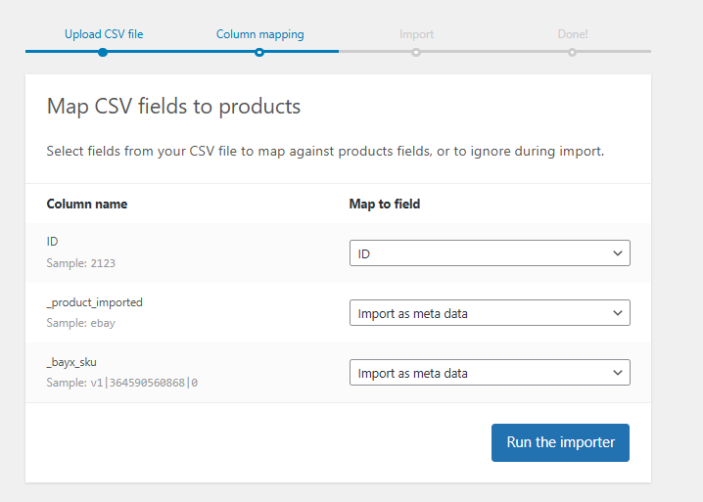The height and width of the screenshot is (502, 703).
Task: Click the _bayx_sku column name text
Action: click(74, 361)
